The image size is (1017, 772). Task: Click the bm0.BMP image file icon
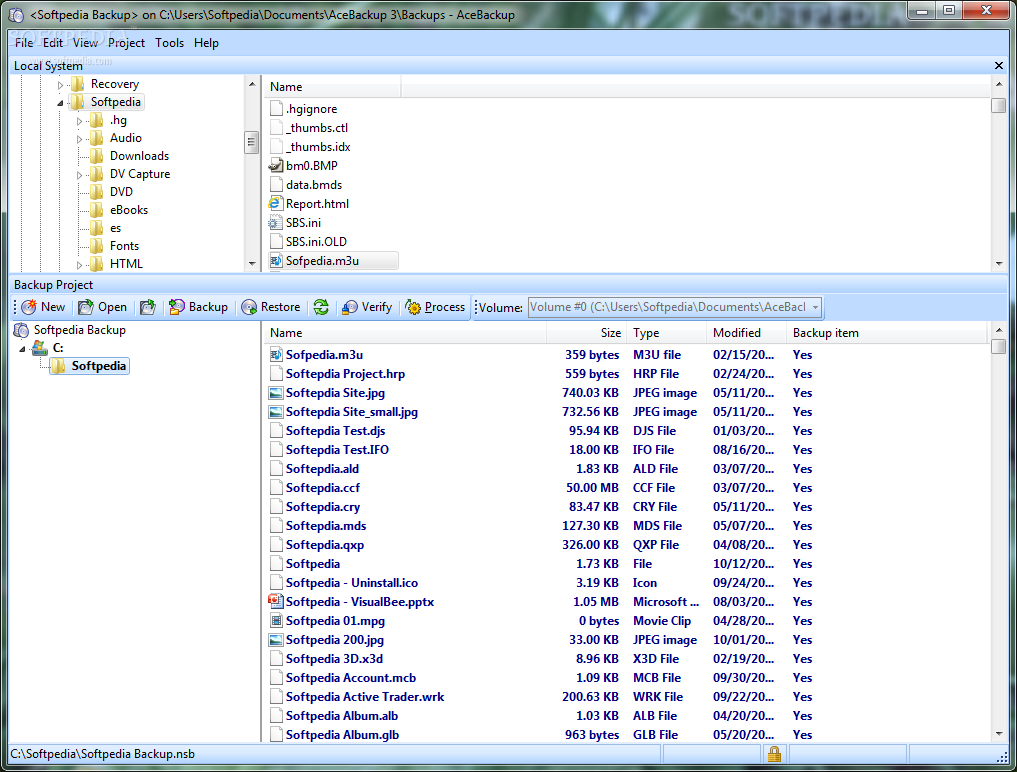tap(276, 165)
